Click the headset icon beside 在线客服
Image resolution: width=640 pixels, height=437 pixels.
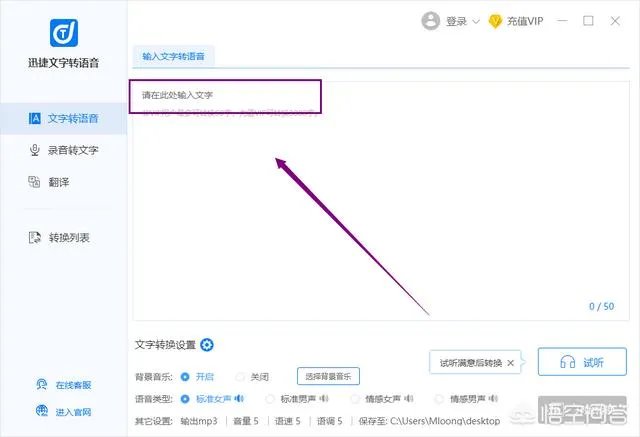tap(42, 384)
